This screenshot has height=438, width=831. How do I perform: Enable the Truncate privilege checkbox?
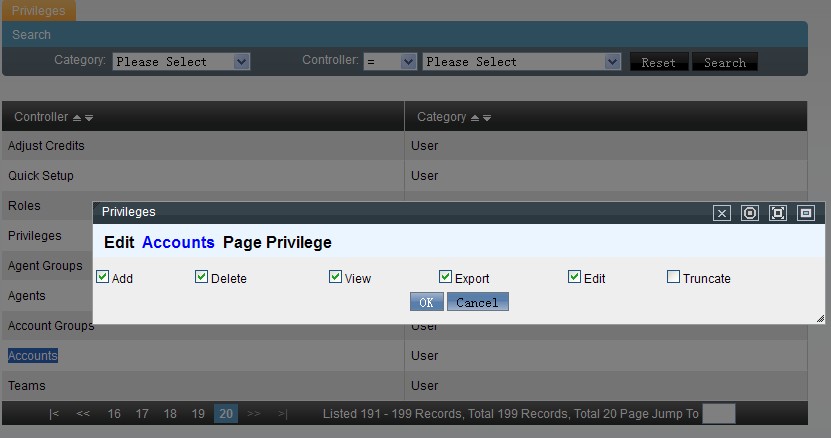[x=673, y=277]
